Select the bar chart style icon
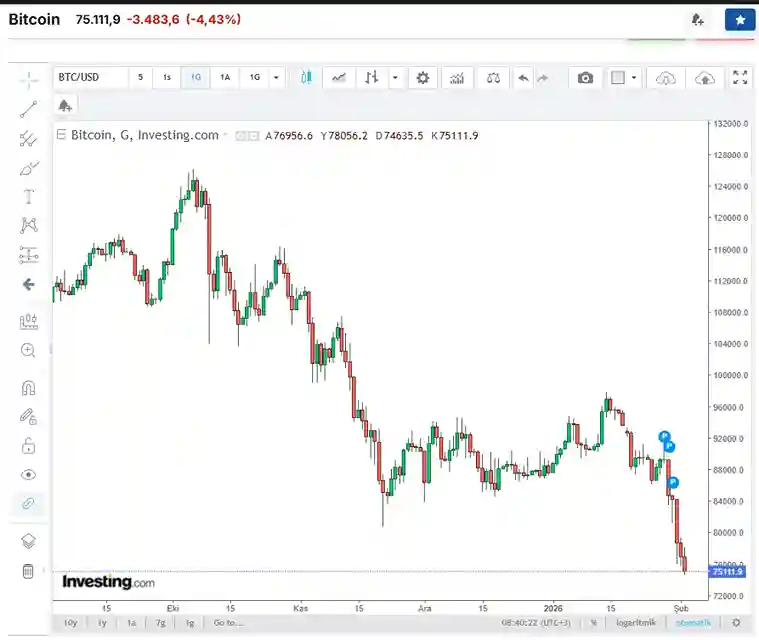 372,77
